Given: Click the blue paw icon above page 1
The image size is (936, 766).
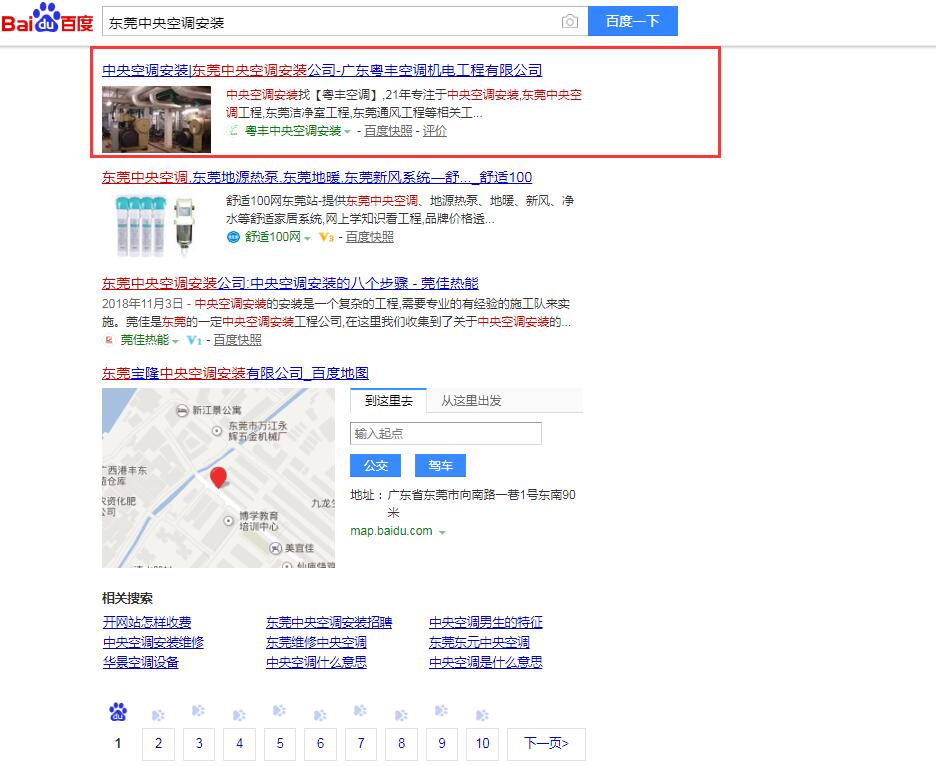Looking at the screenshot, I should point(118,713).
